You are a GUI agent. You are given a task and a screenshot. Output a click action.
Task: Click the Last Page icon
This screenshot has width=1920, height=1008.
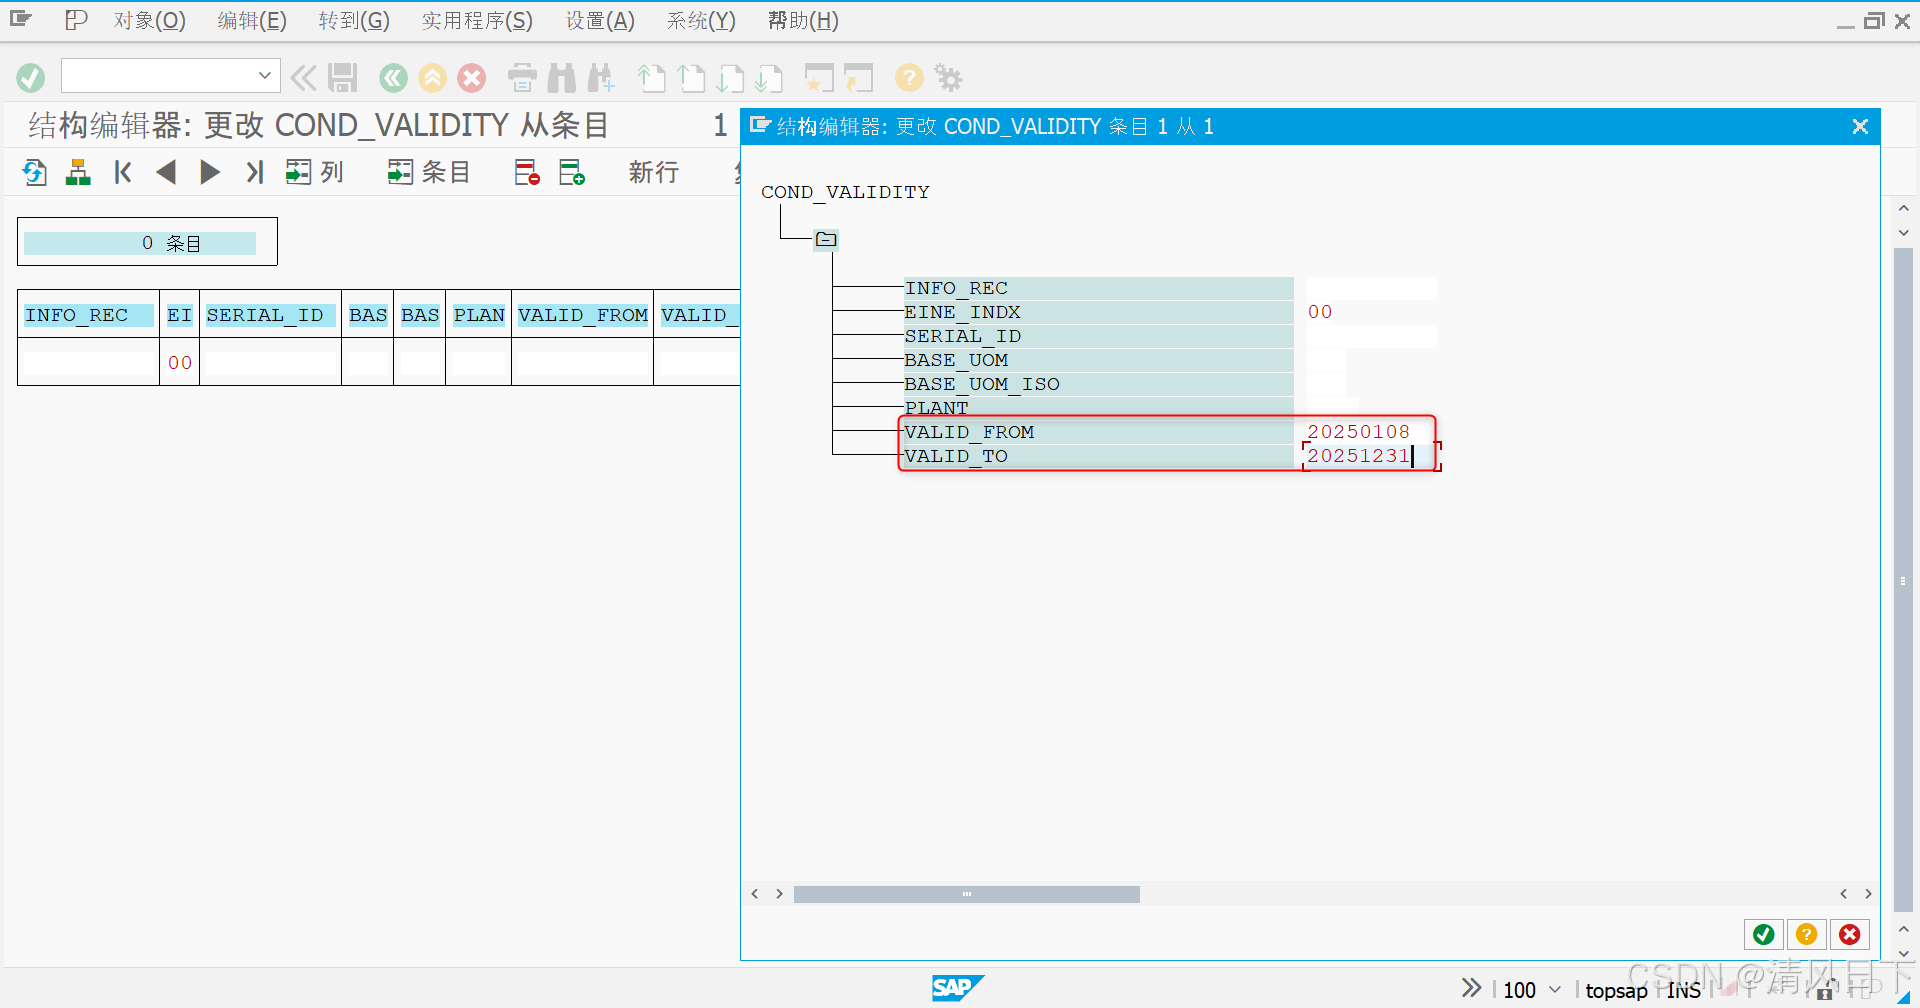pos(769,77)
